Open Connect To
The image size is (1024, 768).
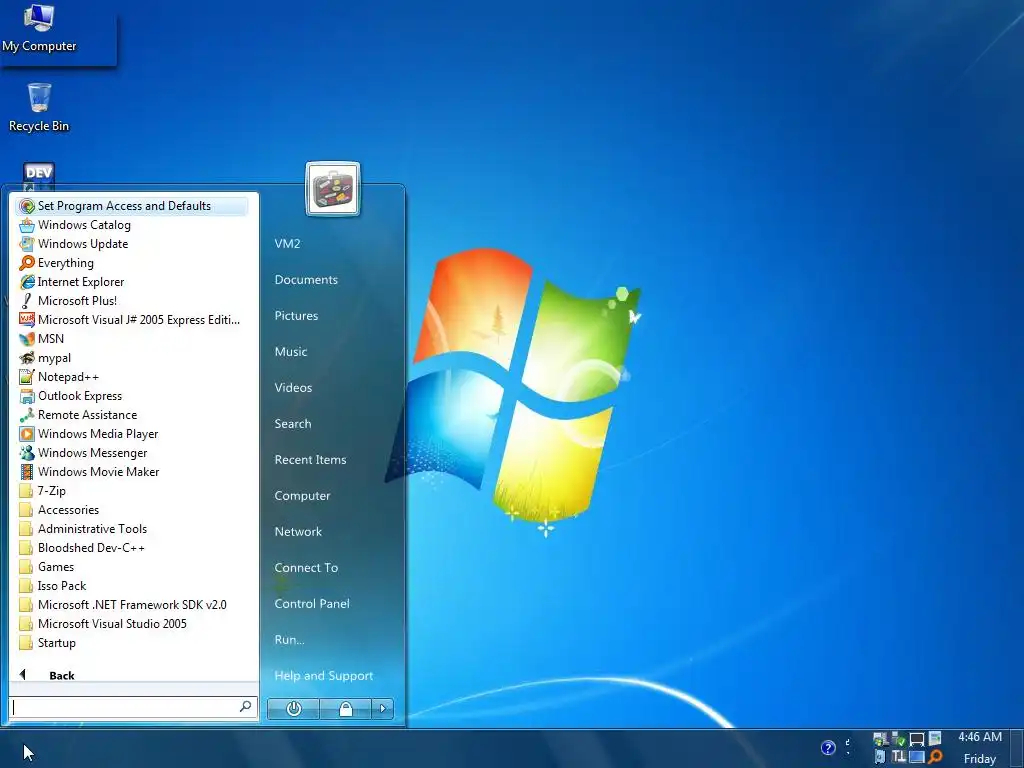pos(306,568)
